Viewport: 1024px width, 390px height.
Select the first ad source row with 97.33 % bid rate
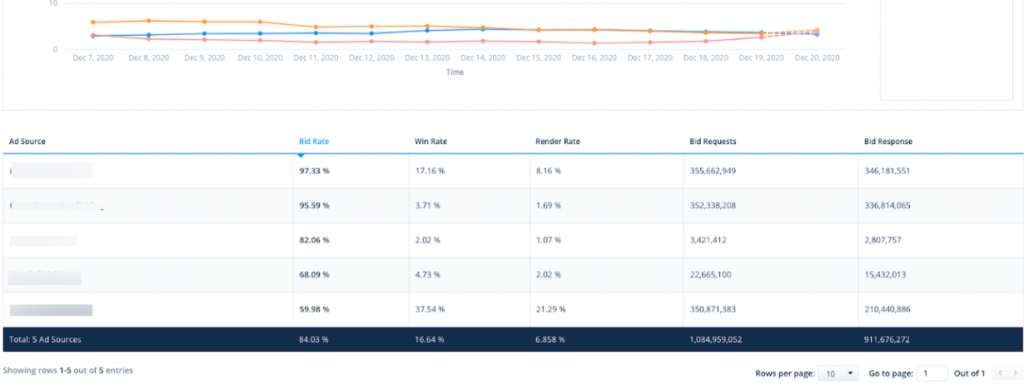tap(513, 171)
